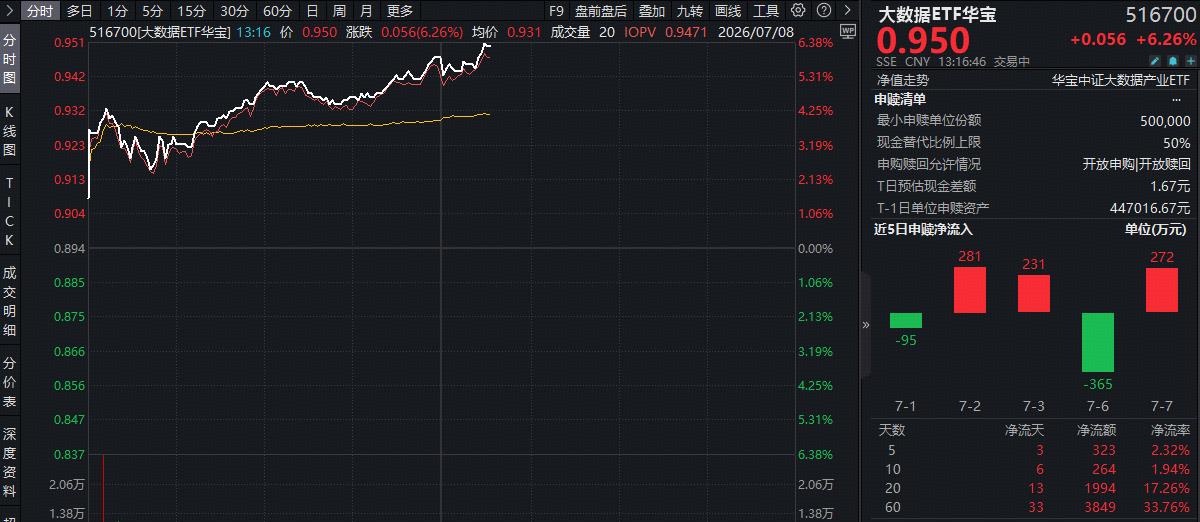Click the 5-day row net rate 2.32%
Image resolution: width=1200 pixels, height=522 pixels.
click(x=1170, y=451)
